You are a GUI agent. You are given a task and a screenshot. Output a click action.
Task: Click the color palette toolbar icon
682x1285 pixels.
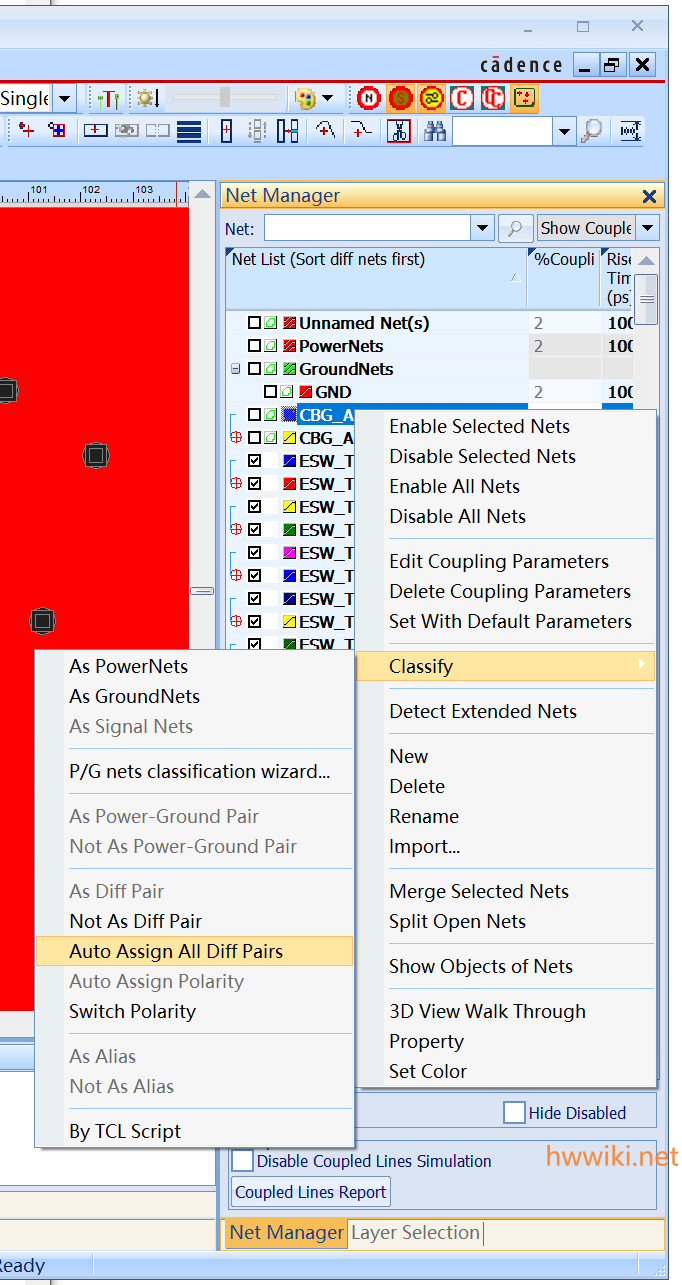pyautogui.click(x=305, y=98)
